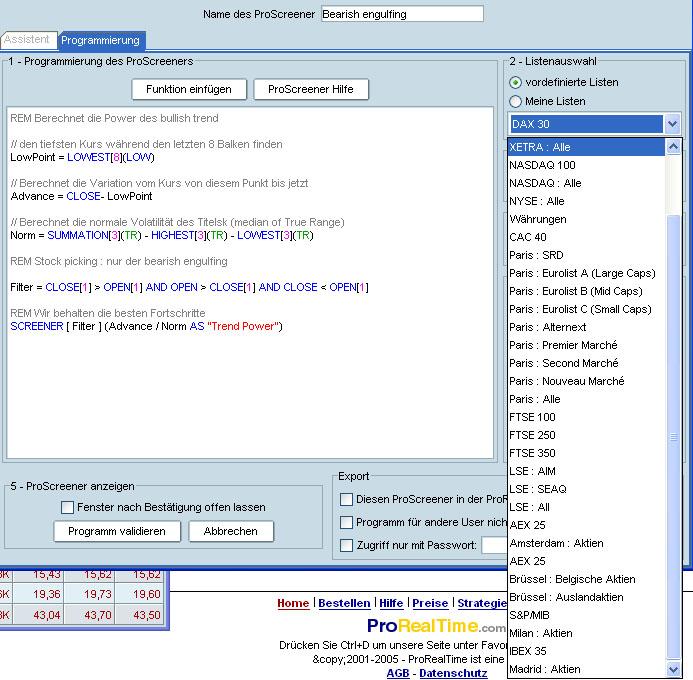Switch to the Assistent tab
Image resolution: width=693 pixels, height=680 pixels.
click(26, 40)
